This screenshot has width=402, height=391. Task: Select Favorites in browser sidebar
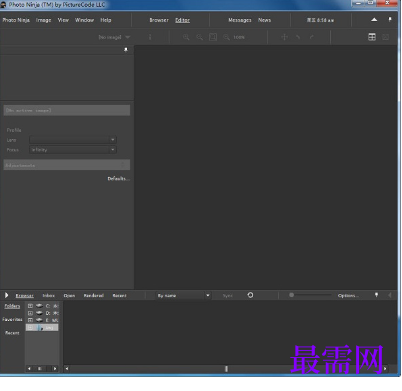[12, 319]
